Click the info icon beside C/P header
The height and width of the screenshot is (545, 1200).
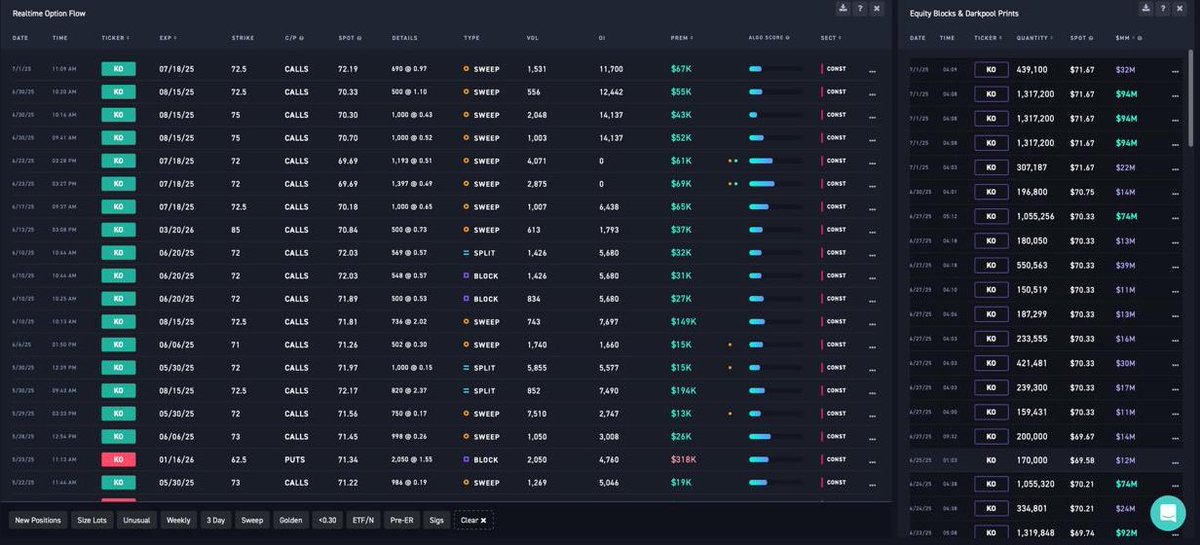tap(302, 38)
